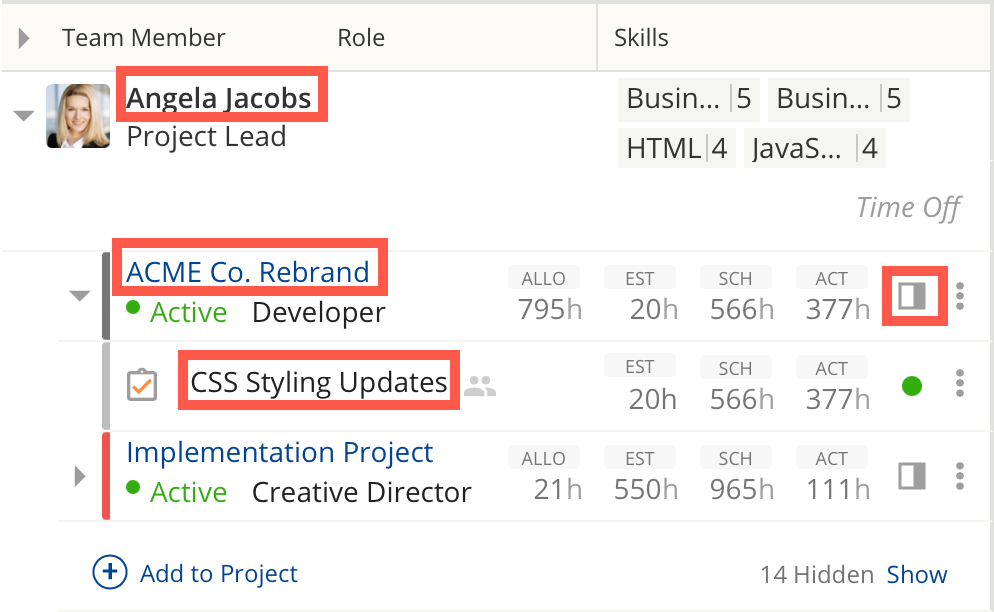Image resolution: width=994 pixels, height=612 pixels.
Task: Expand all rows using header arrow
Action: click(x=24, y=39)
